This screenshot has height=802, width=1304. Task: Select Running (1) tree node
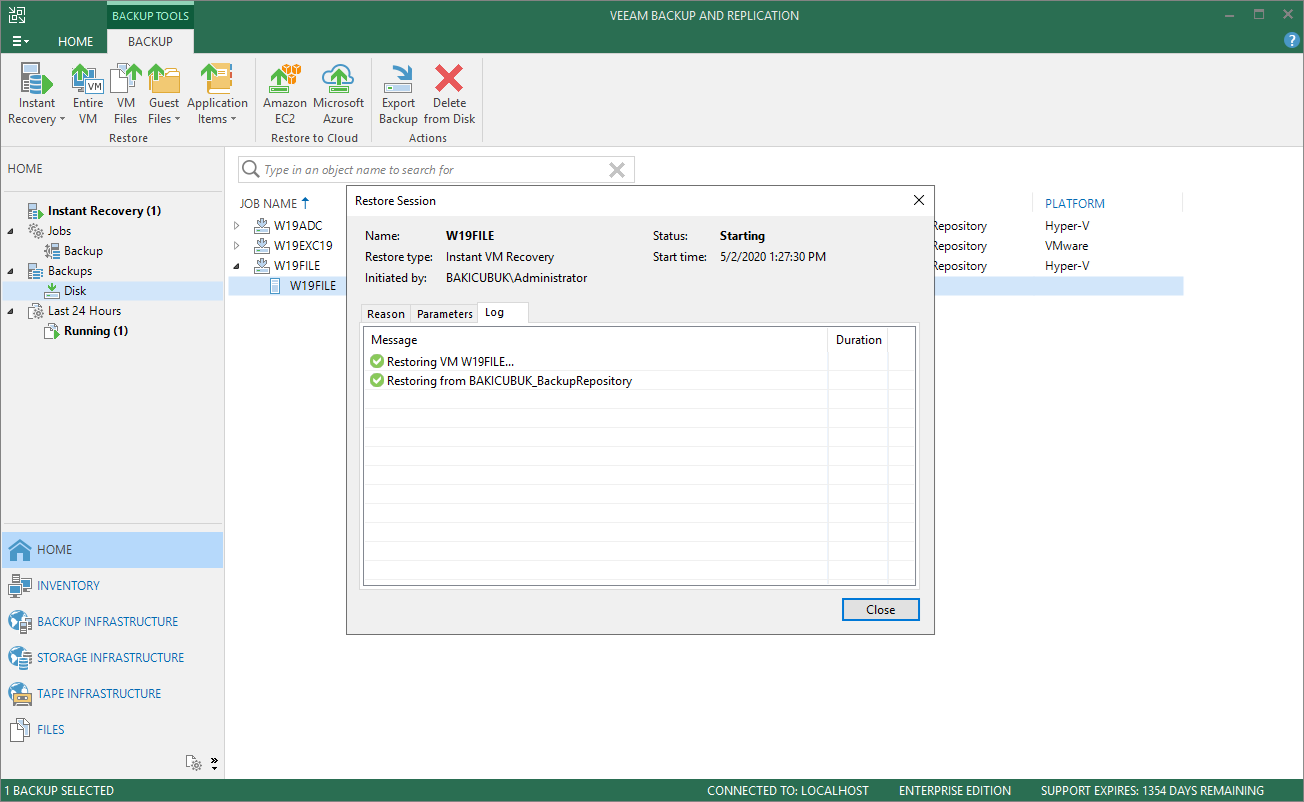pos(96,331)
